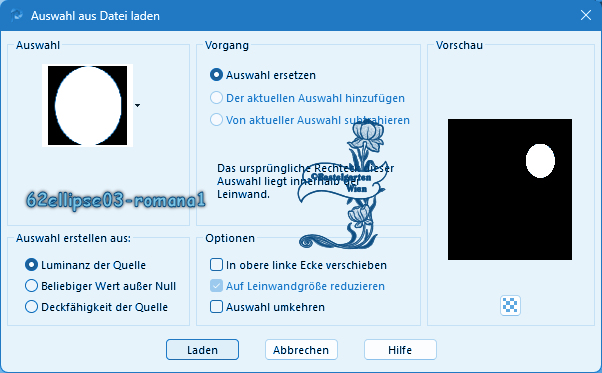Click the Vorschau preview image
602x373 pixels.
pos(510,189)
